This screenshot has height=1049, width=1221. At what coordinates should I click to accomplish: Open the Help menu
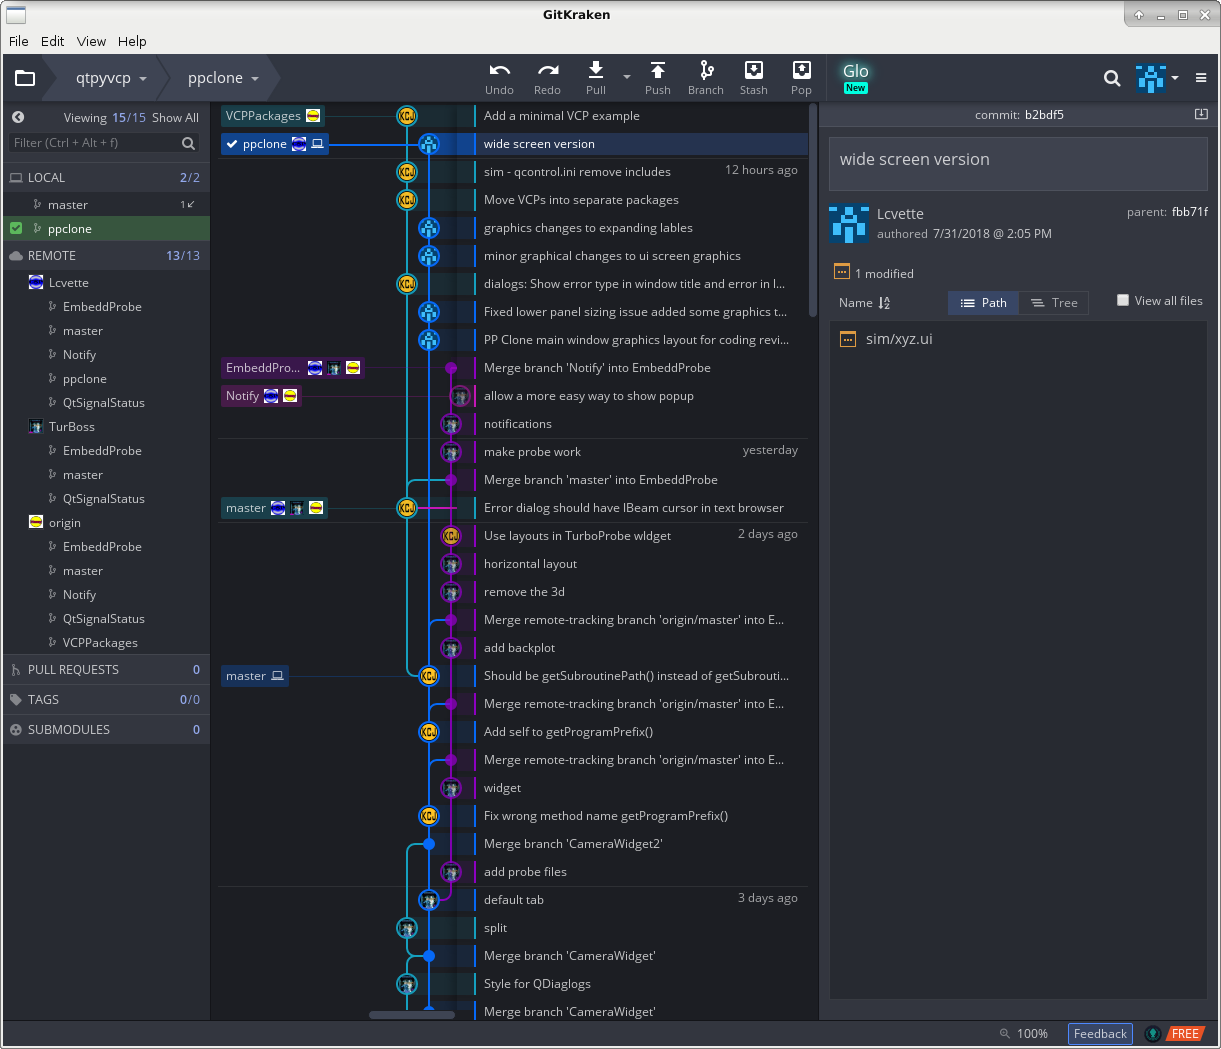[x=132, y=41]
